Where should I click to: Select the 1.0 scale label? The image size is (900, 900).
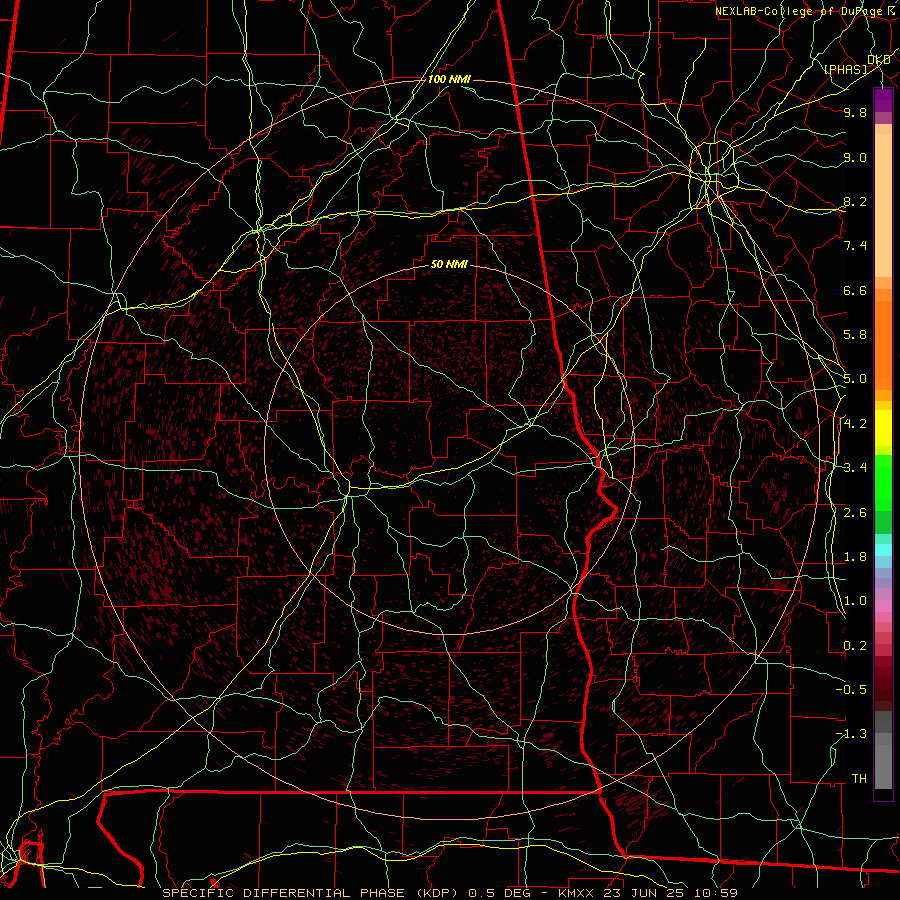click(x=855, y=601)
